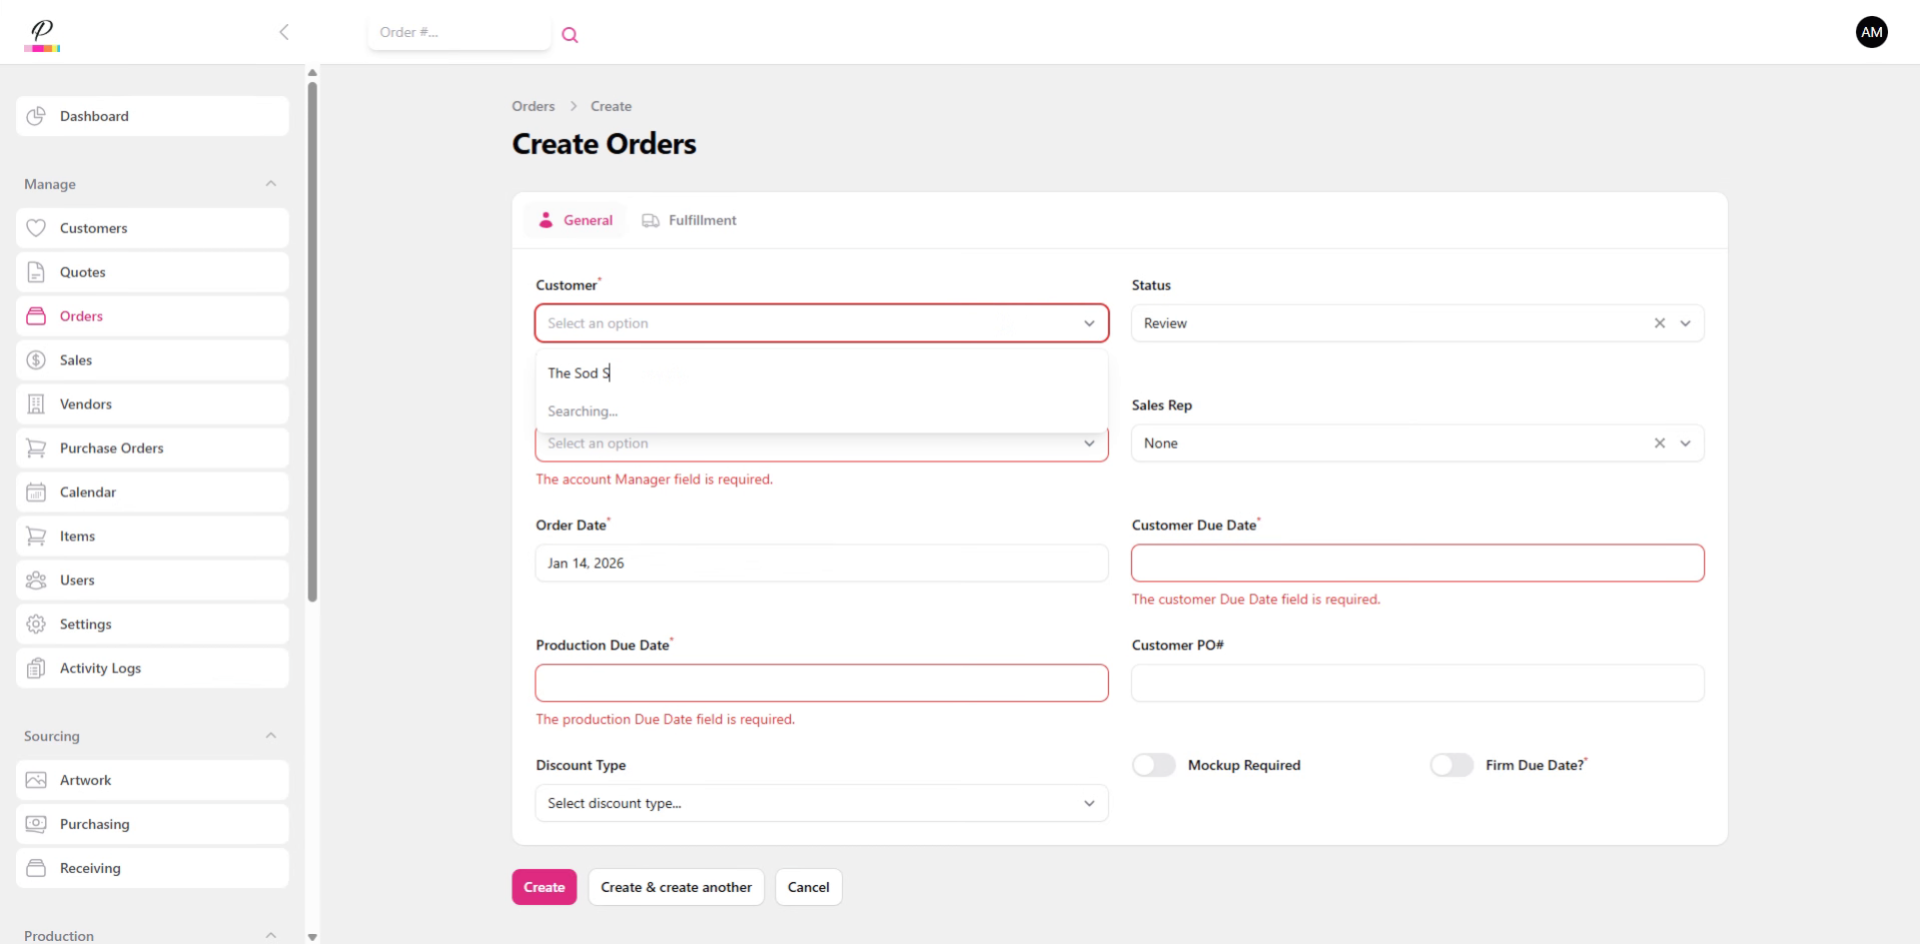The width and height of the screenshot is (1920, 944).
Task: Click the Customer PO# input field
Action: click(1417, 682)
